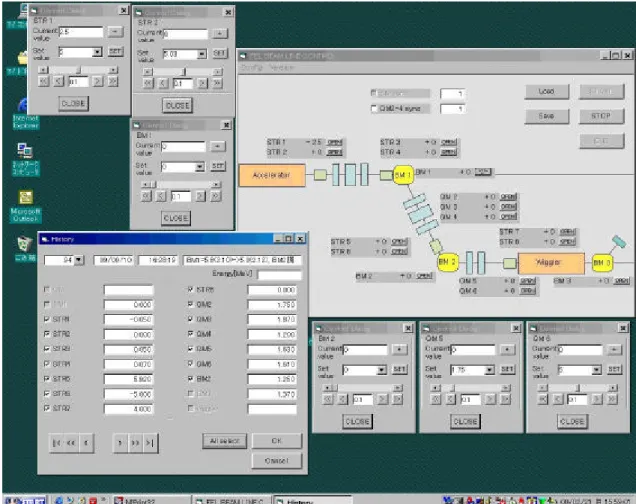The width and height of the screenshot is (636, 504).
Task: Open Set value dropdown in STR 1 dialog
Action: (x=97, y=52)
